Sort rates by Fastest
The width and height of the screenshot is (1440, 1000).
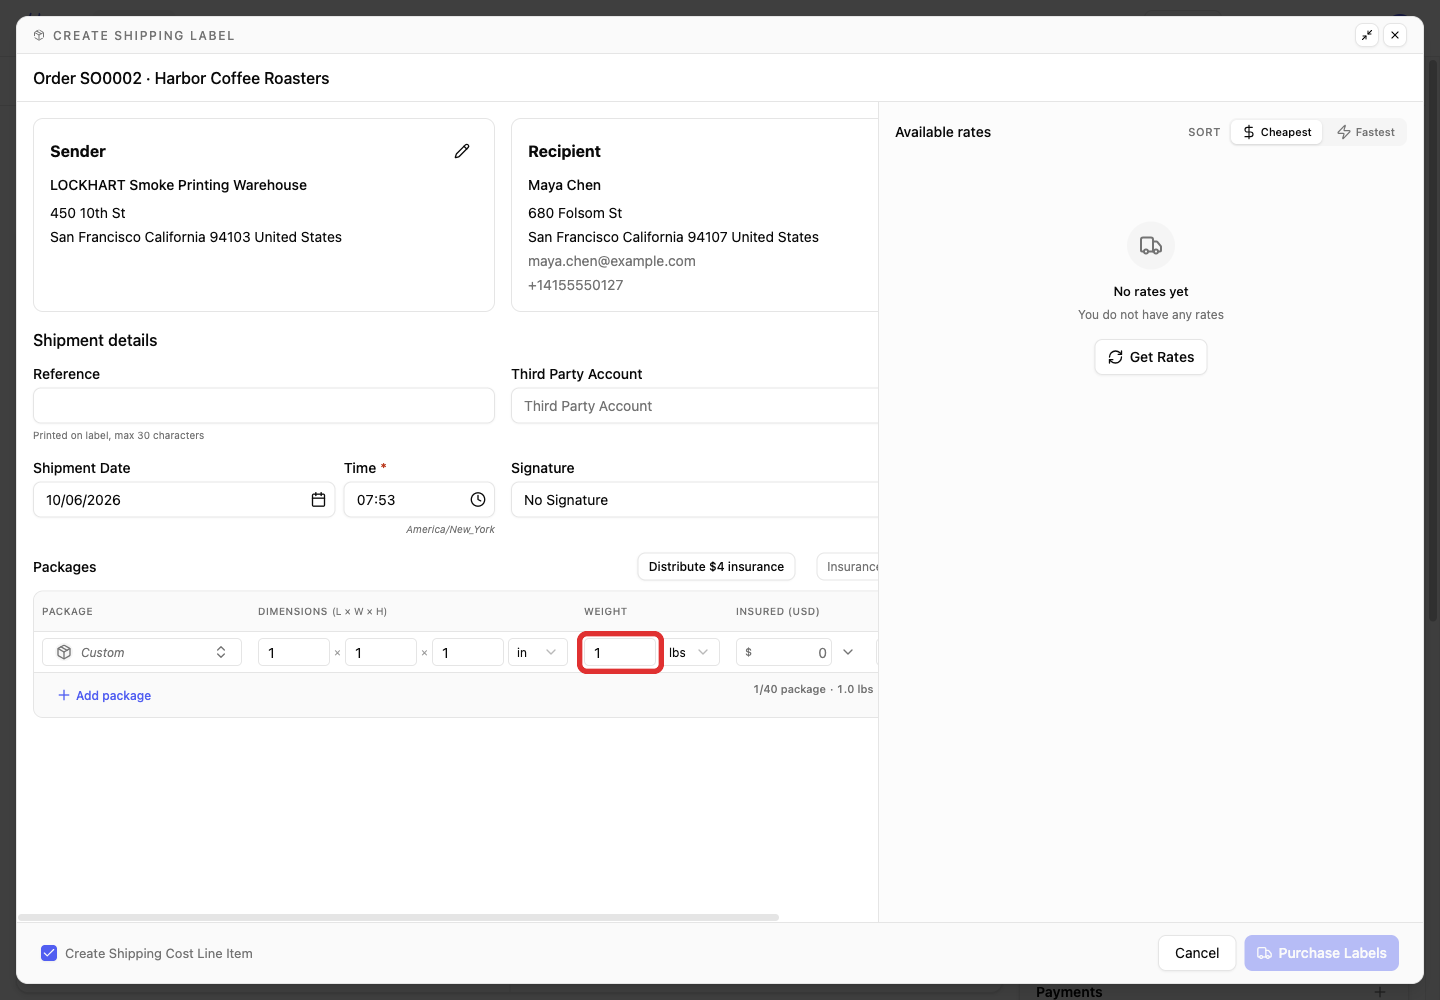pos(1365,132)
